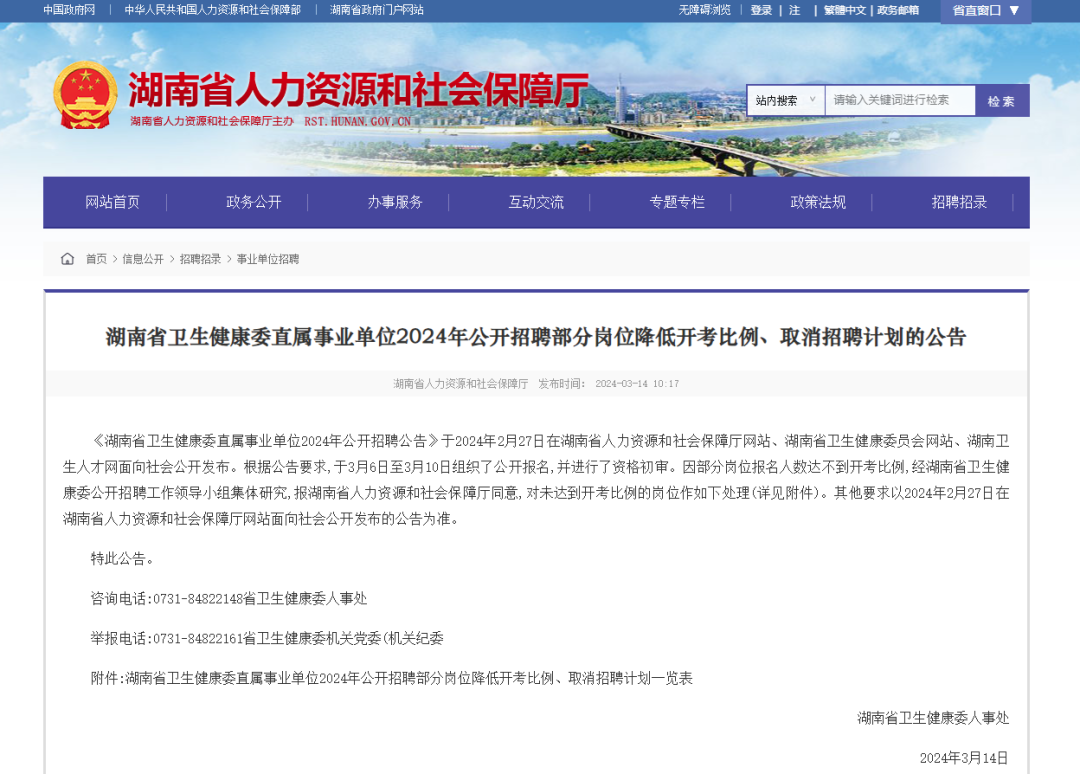Click the keyword search input field
This screenshot has width=1080, height=774.
coord(899,100)
